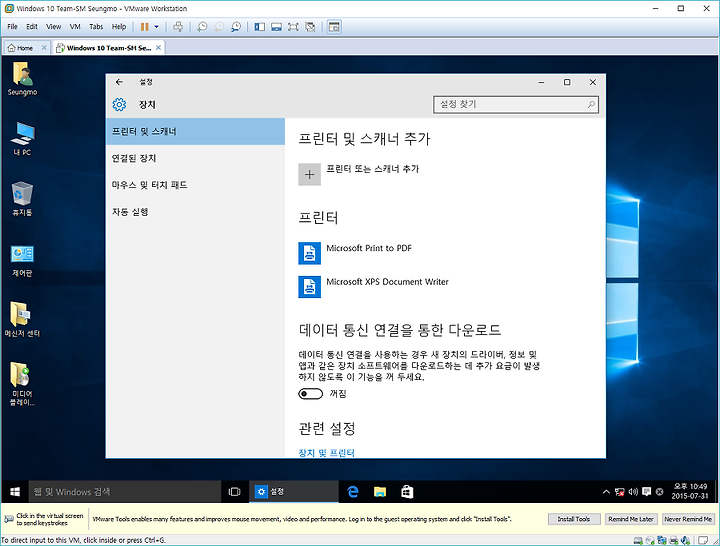Click the plus button to add printer
Screen dimensions: 720x546
309,174
